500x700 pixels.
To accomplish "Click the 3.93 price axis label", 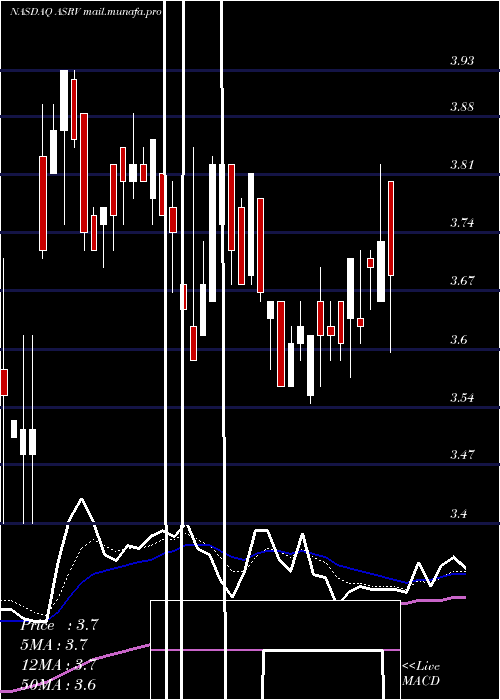I will 462,61.
